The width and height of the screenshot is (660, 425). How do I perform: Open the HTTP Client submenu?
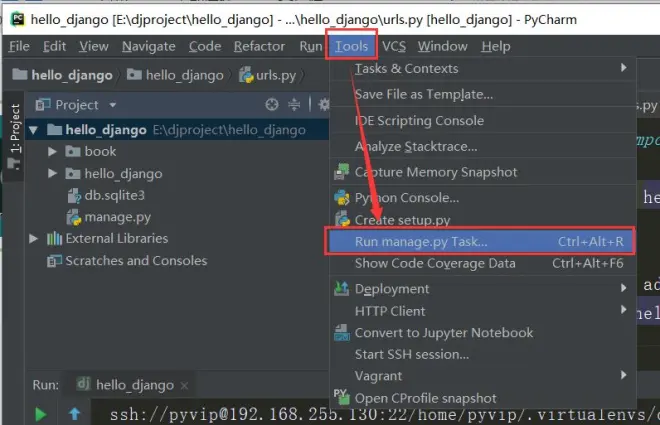click(x=483, y=311)
